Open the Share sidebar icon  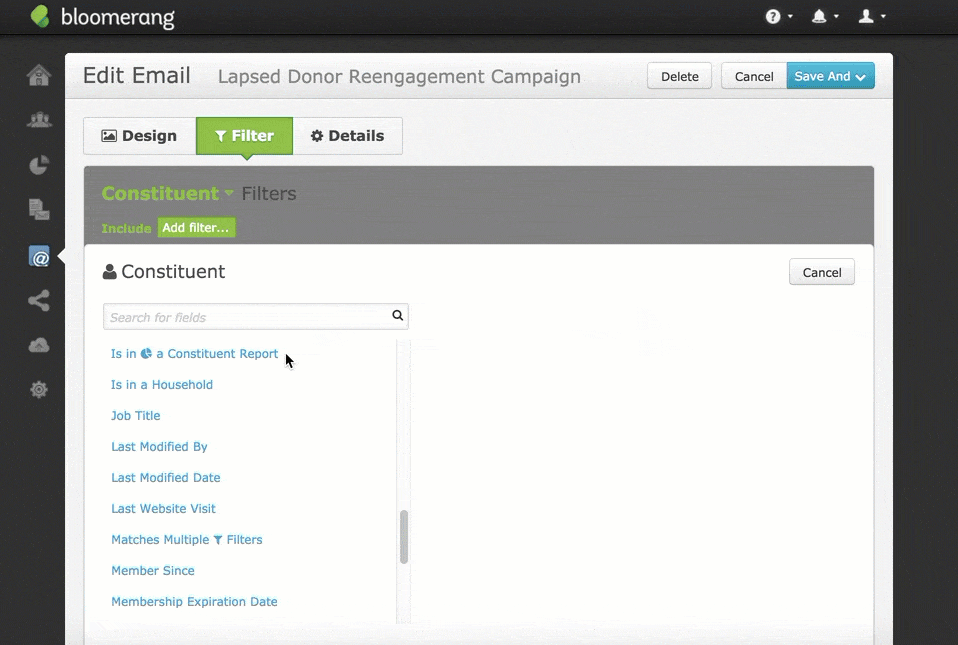tap(39, 300)
